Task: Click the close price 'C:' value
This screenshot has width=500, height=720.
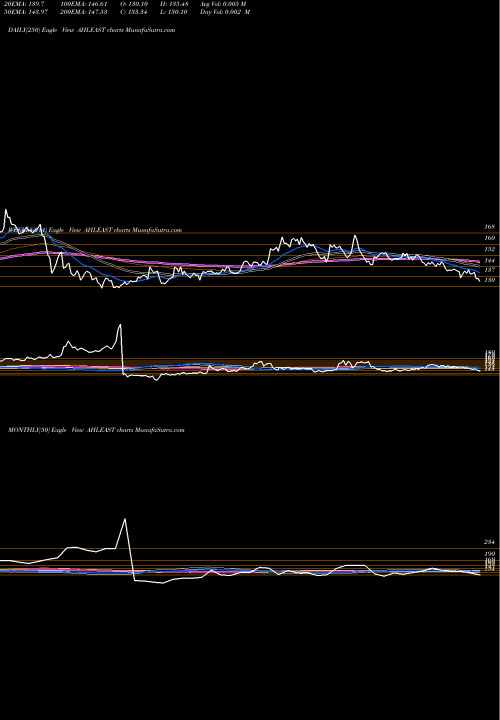Action: [x=134, y=12]
